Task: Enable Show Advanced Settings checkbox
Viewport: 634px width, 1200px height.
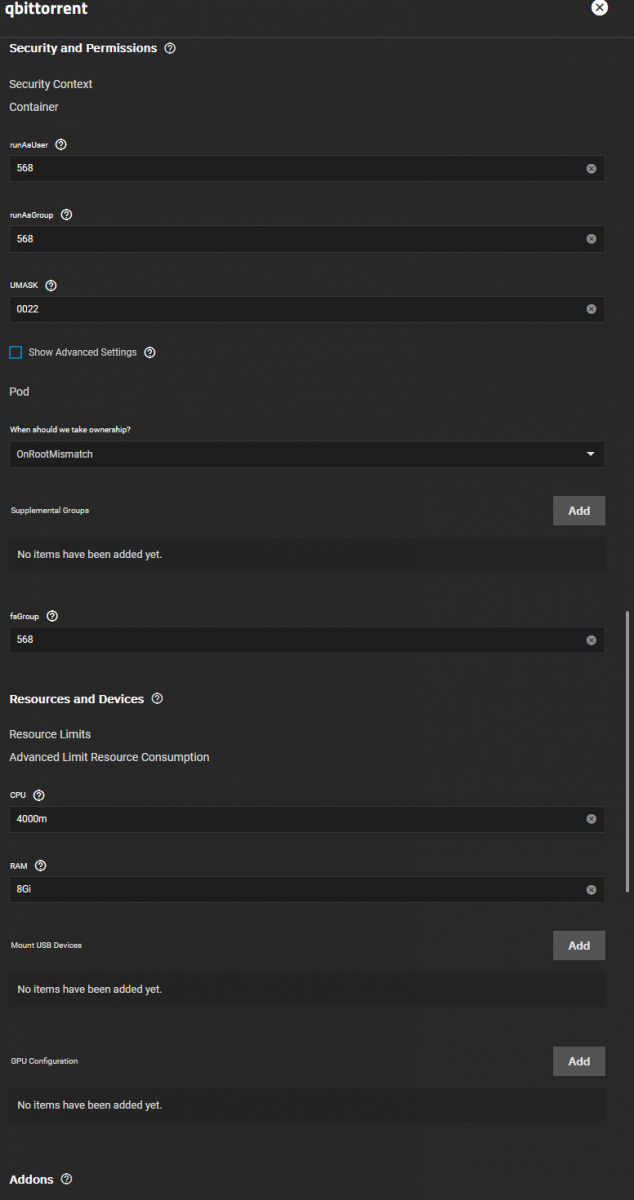Action: pos(15,352)
